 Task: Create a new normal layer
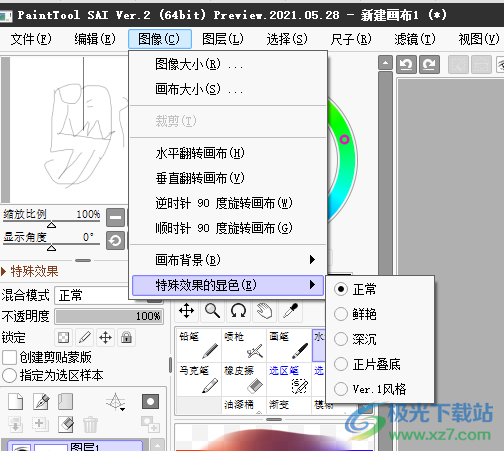pos(16,401)
